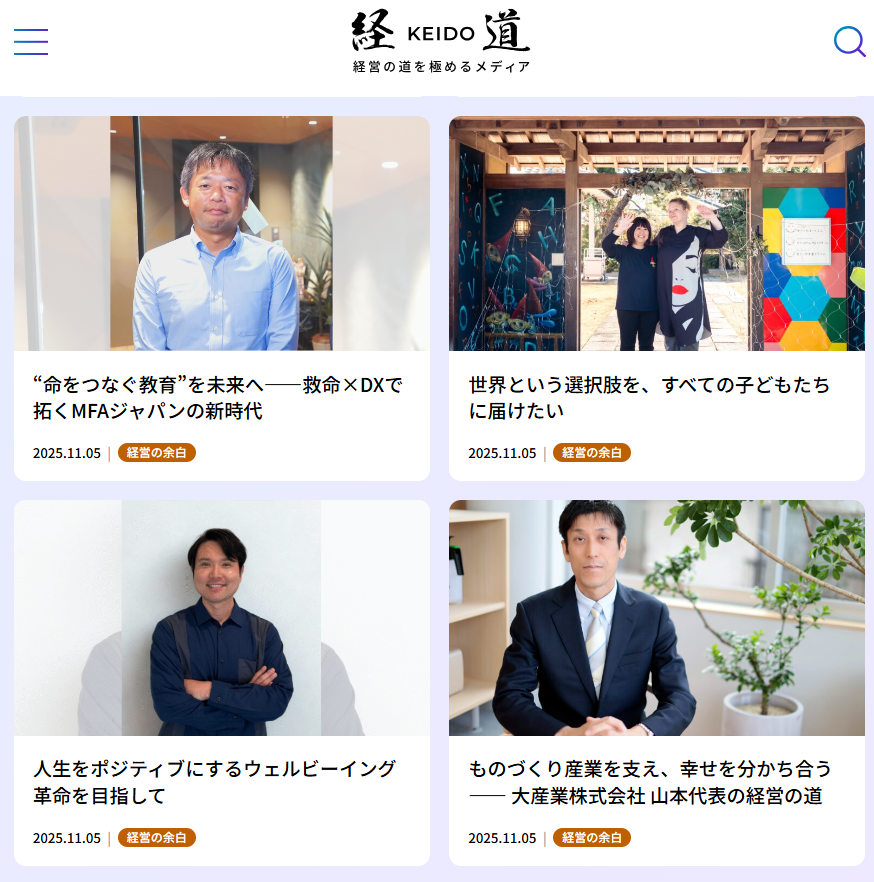This screenshot has width=874, height=882.
Task: Click the 2025.11.05 date under ウェルビーイング article
Action: tap(66, 838)
